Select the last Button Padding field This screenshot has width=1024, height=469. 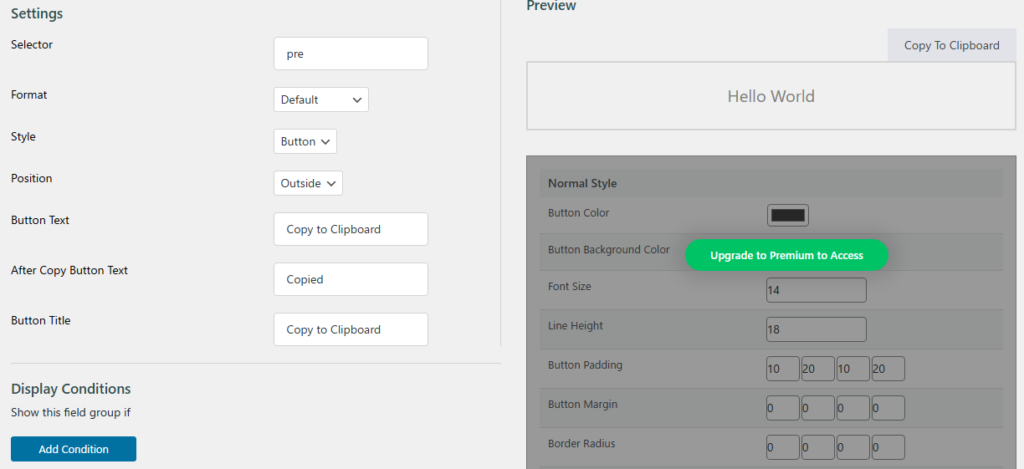coord(888,369)
